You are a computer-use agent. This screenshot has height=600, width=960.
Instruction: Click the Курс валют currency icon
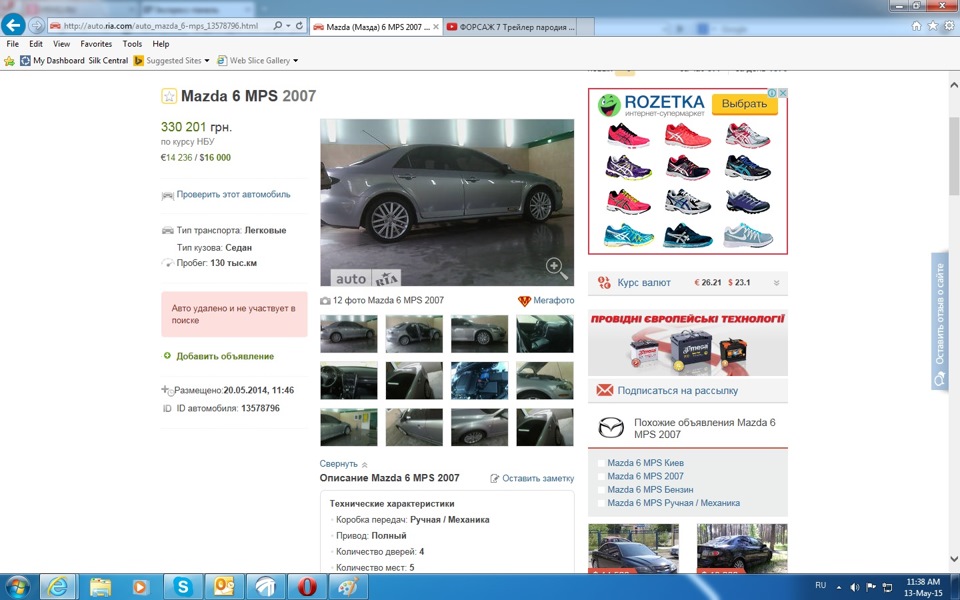(604, 282)
